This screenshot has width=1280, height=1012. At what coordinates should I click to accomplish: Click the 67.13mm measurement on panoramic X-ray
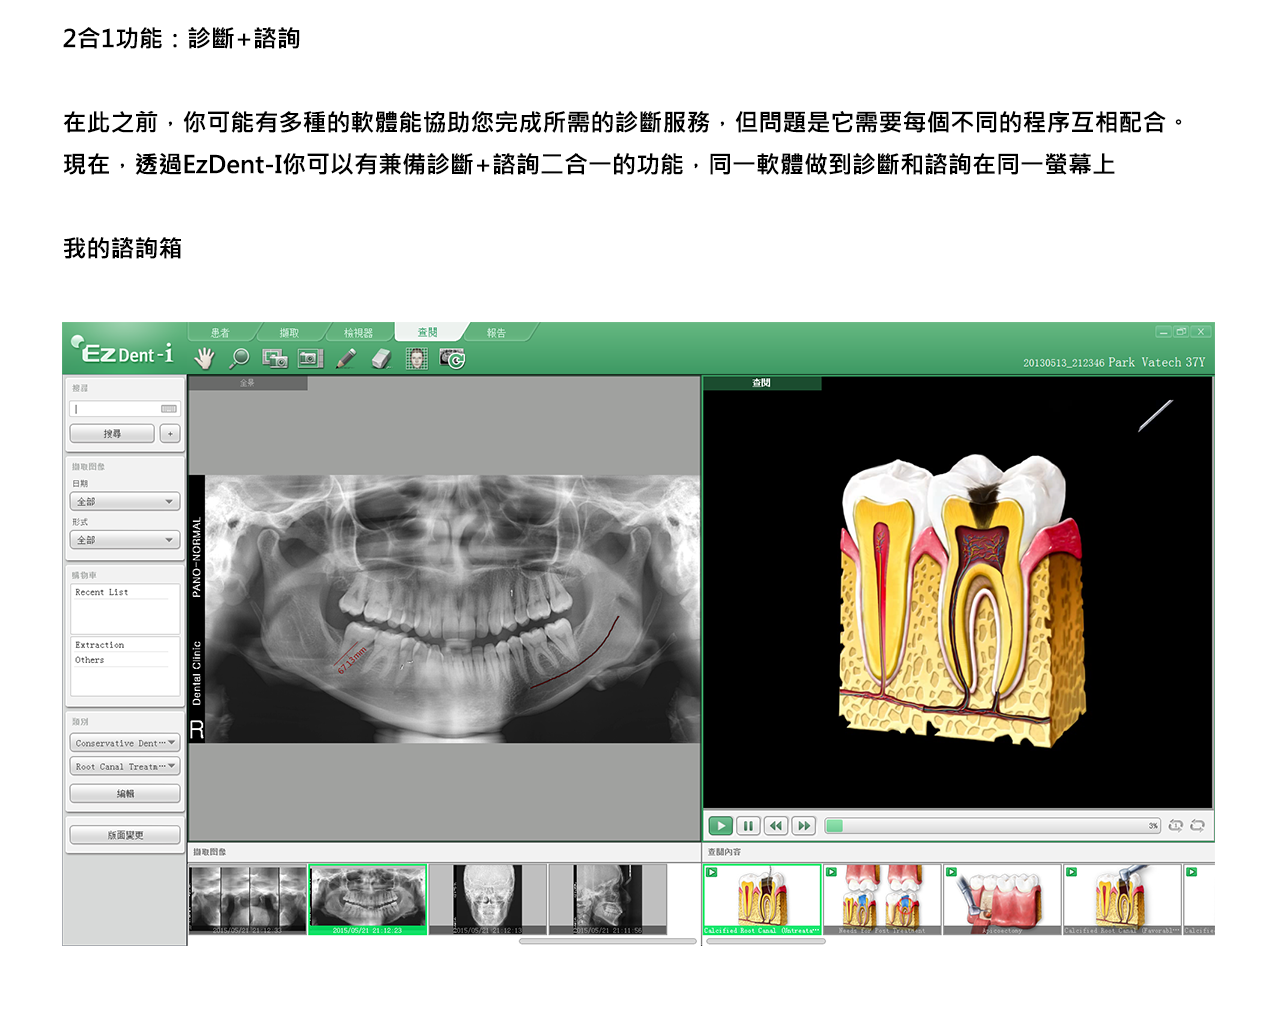pyautogui.click(x=353, y=660)
